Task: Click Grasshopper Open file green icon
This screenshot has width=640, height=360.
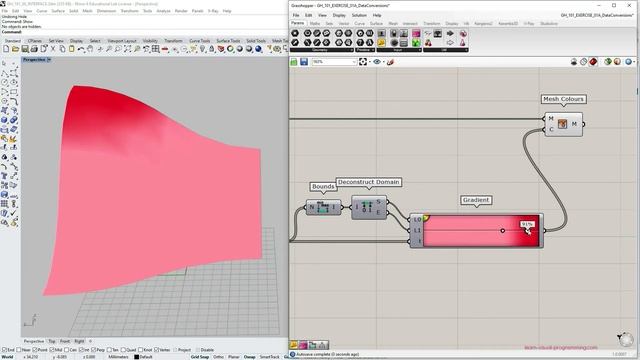Action: pyautogui.click(x=293, y=62)
